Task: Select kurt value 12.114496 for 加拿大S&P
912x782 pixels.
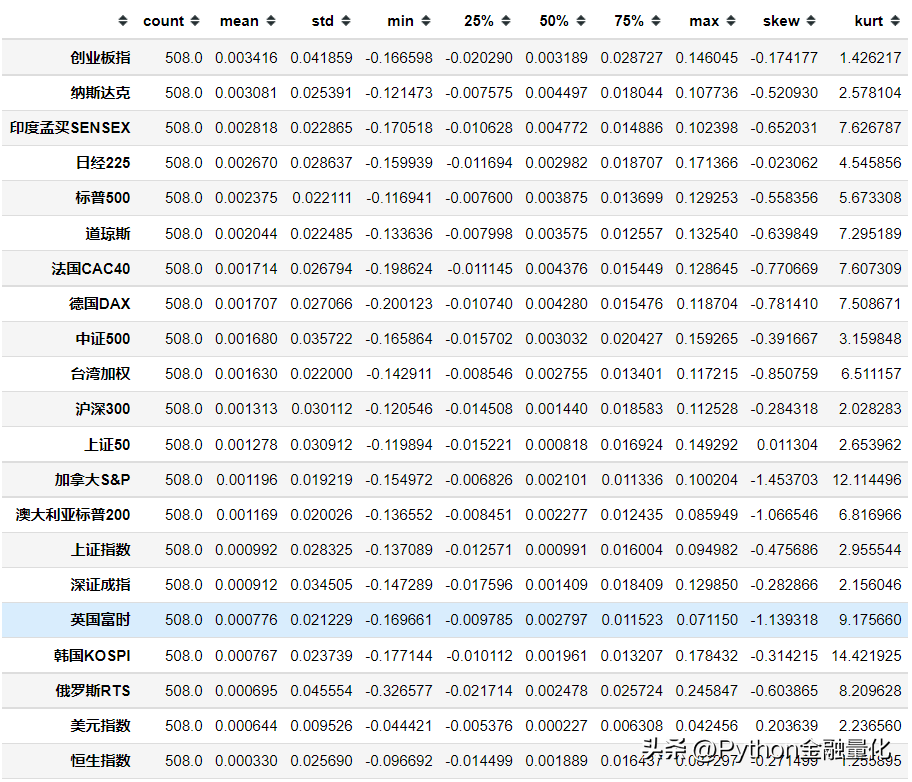Action: (867, 479)
